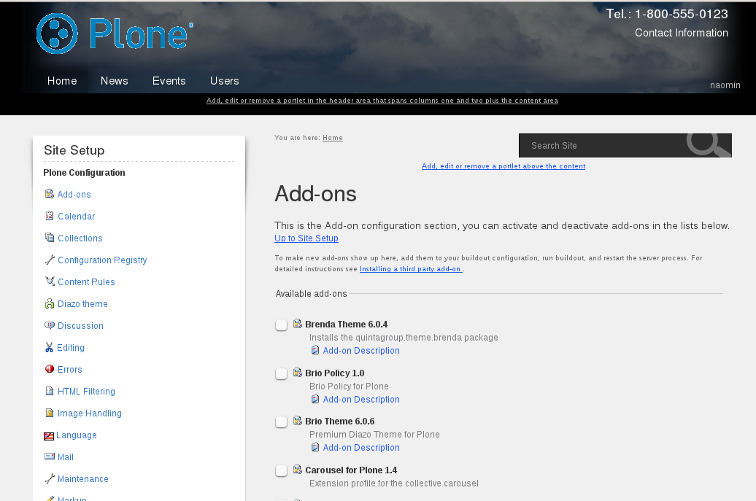Viewport: 756px width, 501px height.
Task: Click the Add-ons icon in Site Setup
Action: tap(49, 194)
